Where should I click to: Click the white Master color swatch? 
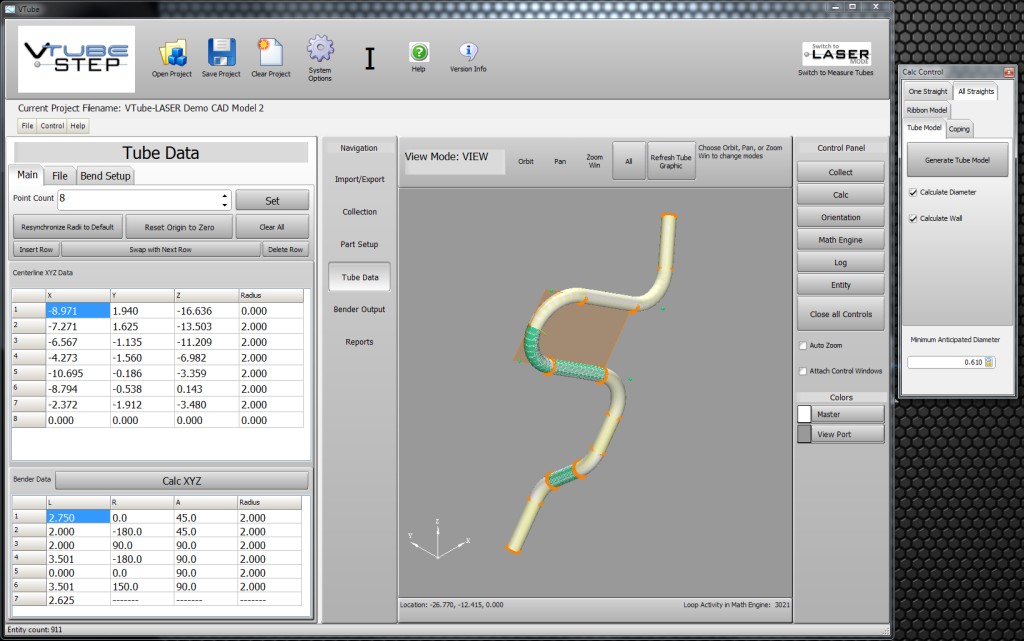(x=805, y=414)
